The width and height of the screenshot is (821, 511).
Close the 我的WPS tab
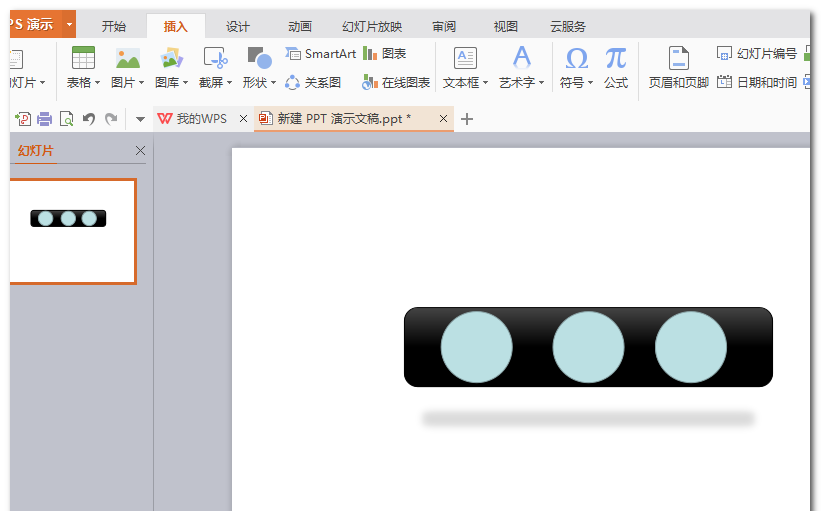click(x=243, y=119)
